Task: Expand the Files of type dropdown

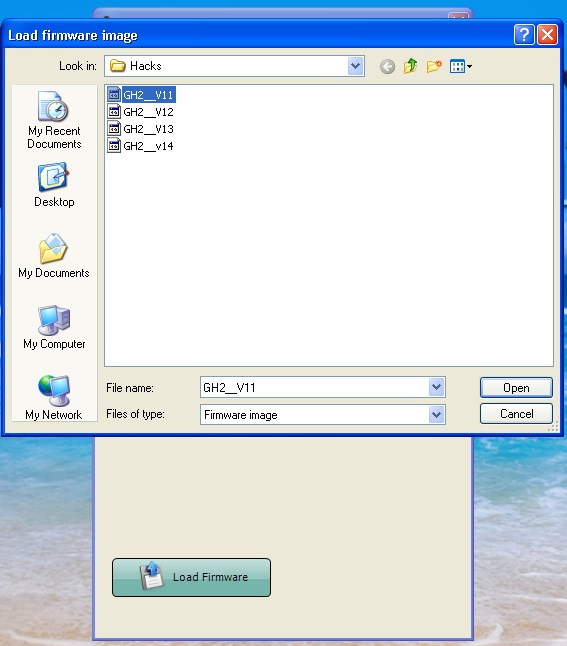Action: pyautogui.click(x=436, y=414)
